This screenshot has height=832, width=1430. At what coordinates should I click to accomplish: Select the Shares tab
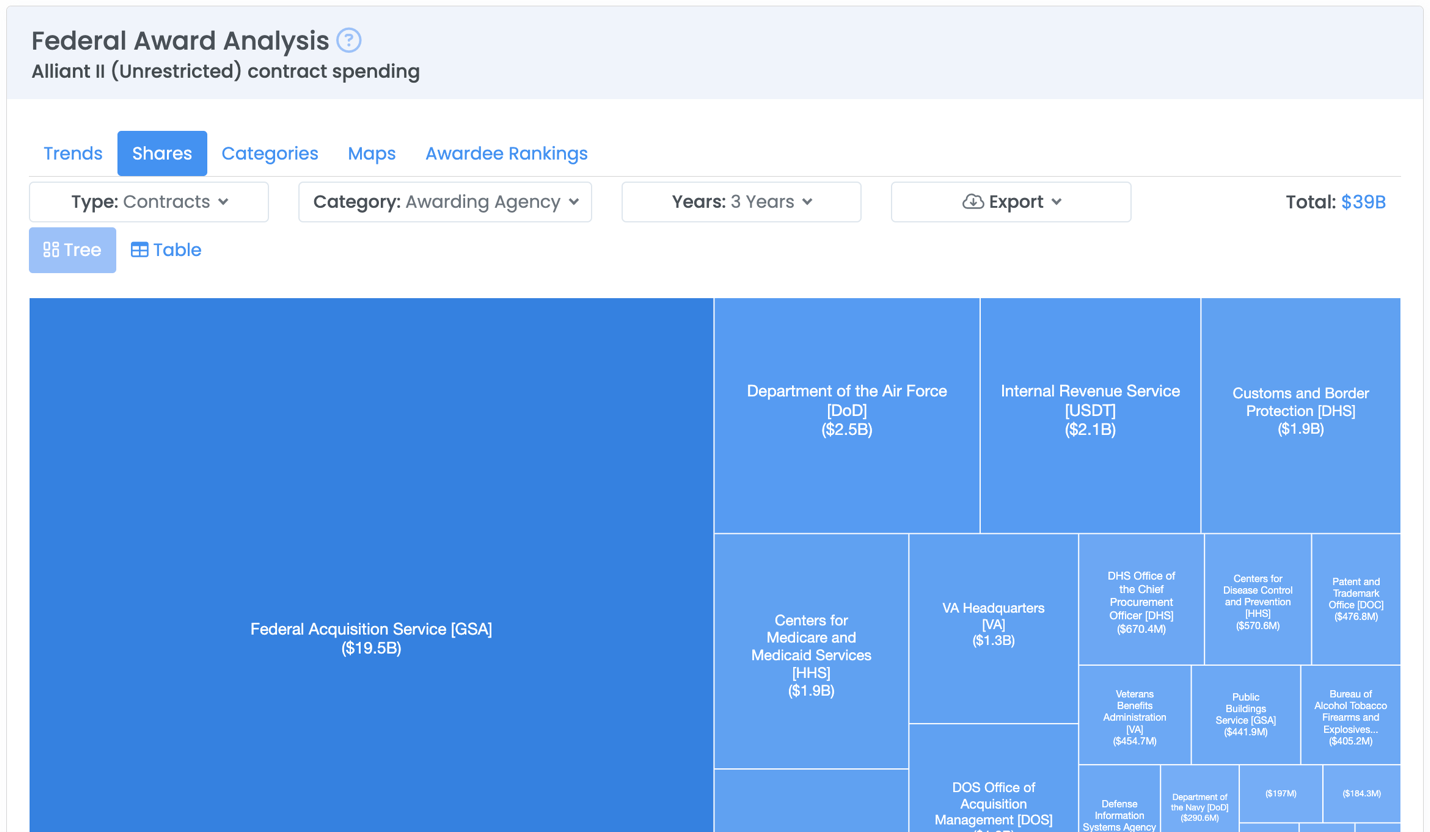(x=162, y=153)
